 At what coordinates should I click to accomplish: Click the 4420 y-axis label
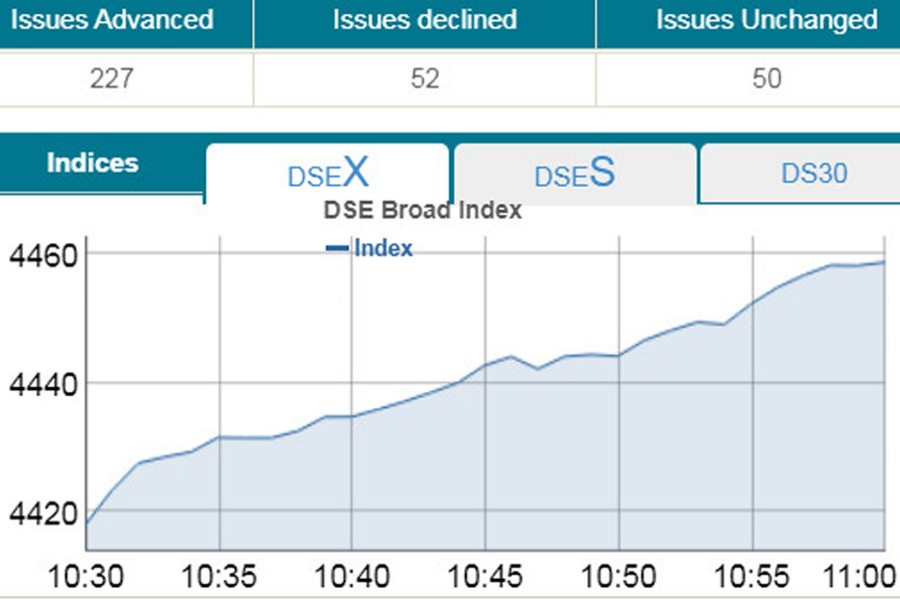(42, 514)
